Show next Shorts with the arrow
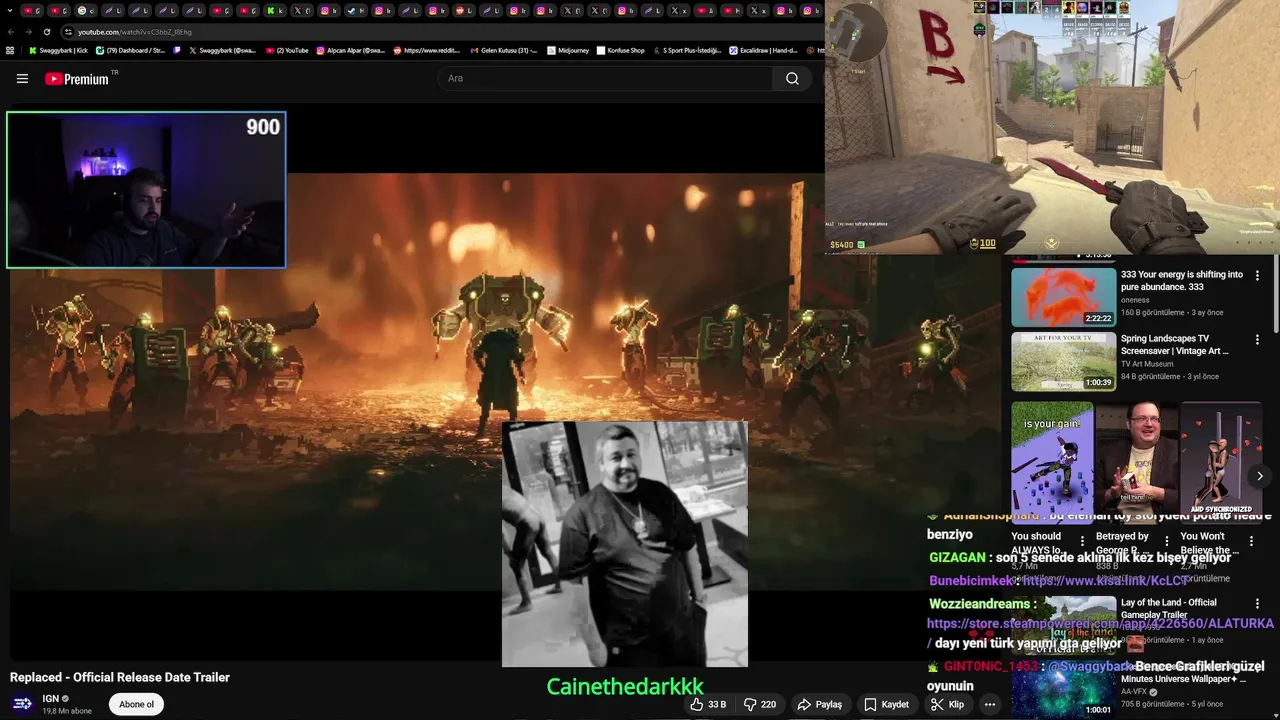The width and height of the screenshot is (1280, 720). tap(1259, 476)
